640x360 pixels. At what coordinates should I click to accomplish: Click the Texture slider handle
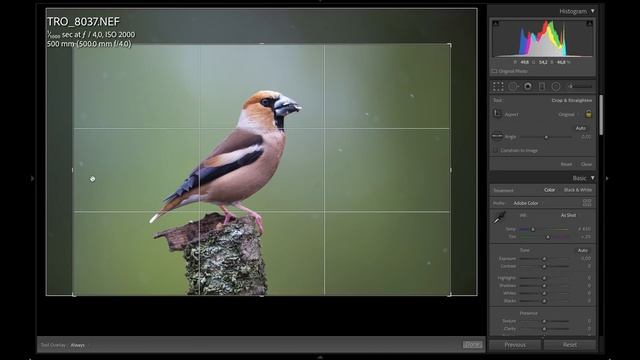click(x=544, y=321)
